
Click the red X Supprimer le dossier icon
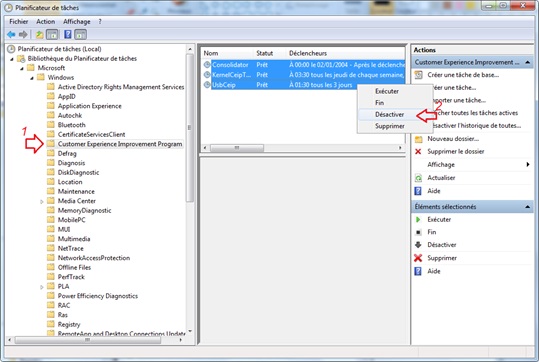pyautogui.click(x=418, y=152)
